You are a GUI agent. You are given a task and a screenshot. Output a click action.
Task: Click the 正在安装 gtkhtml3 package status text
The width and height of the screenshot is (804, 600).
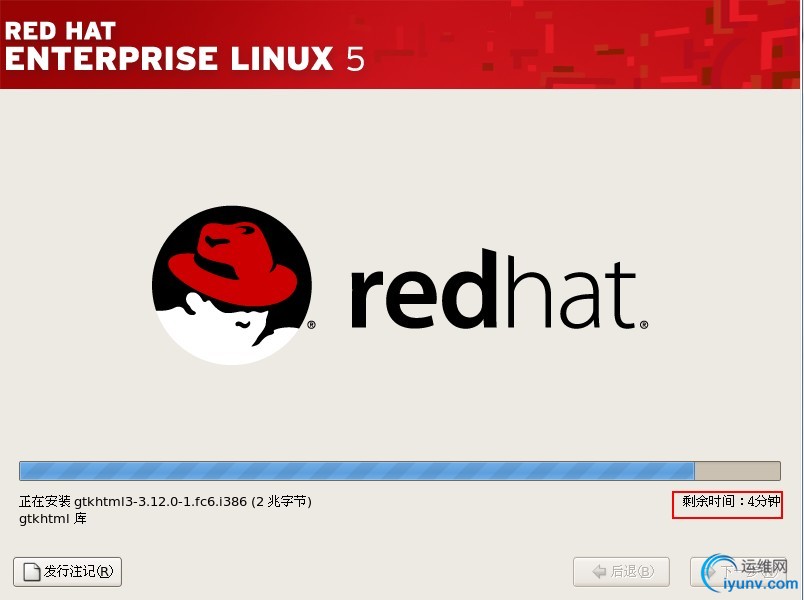(x=165, y=501)
